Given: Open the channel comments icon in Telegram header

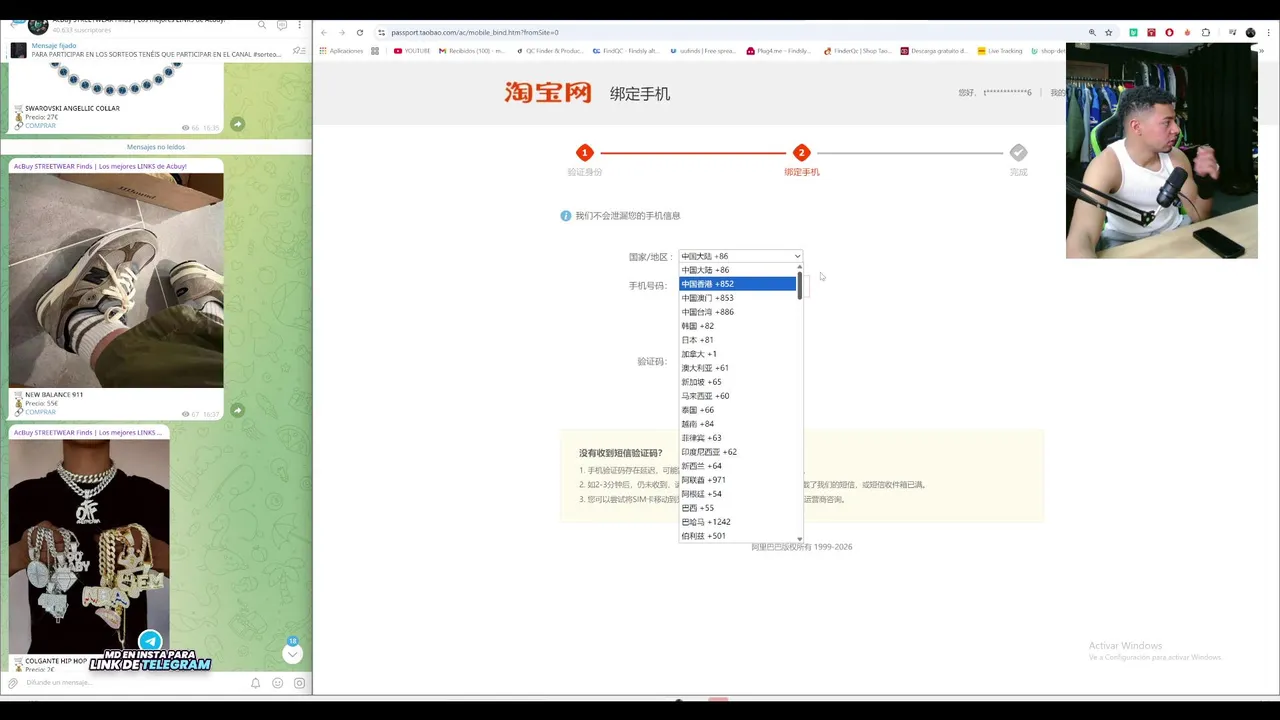Looking at the screenshot, I should [x=282, y=25].
